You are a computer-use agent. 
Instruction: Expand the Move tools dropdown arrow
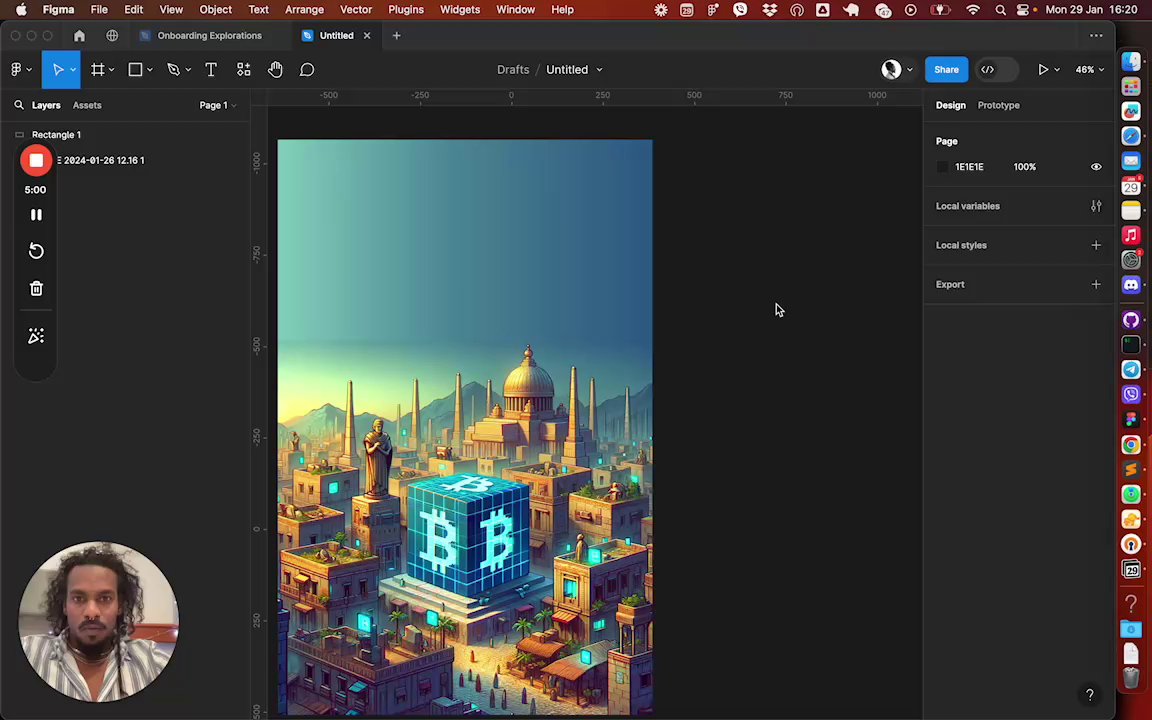73,70
